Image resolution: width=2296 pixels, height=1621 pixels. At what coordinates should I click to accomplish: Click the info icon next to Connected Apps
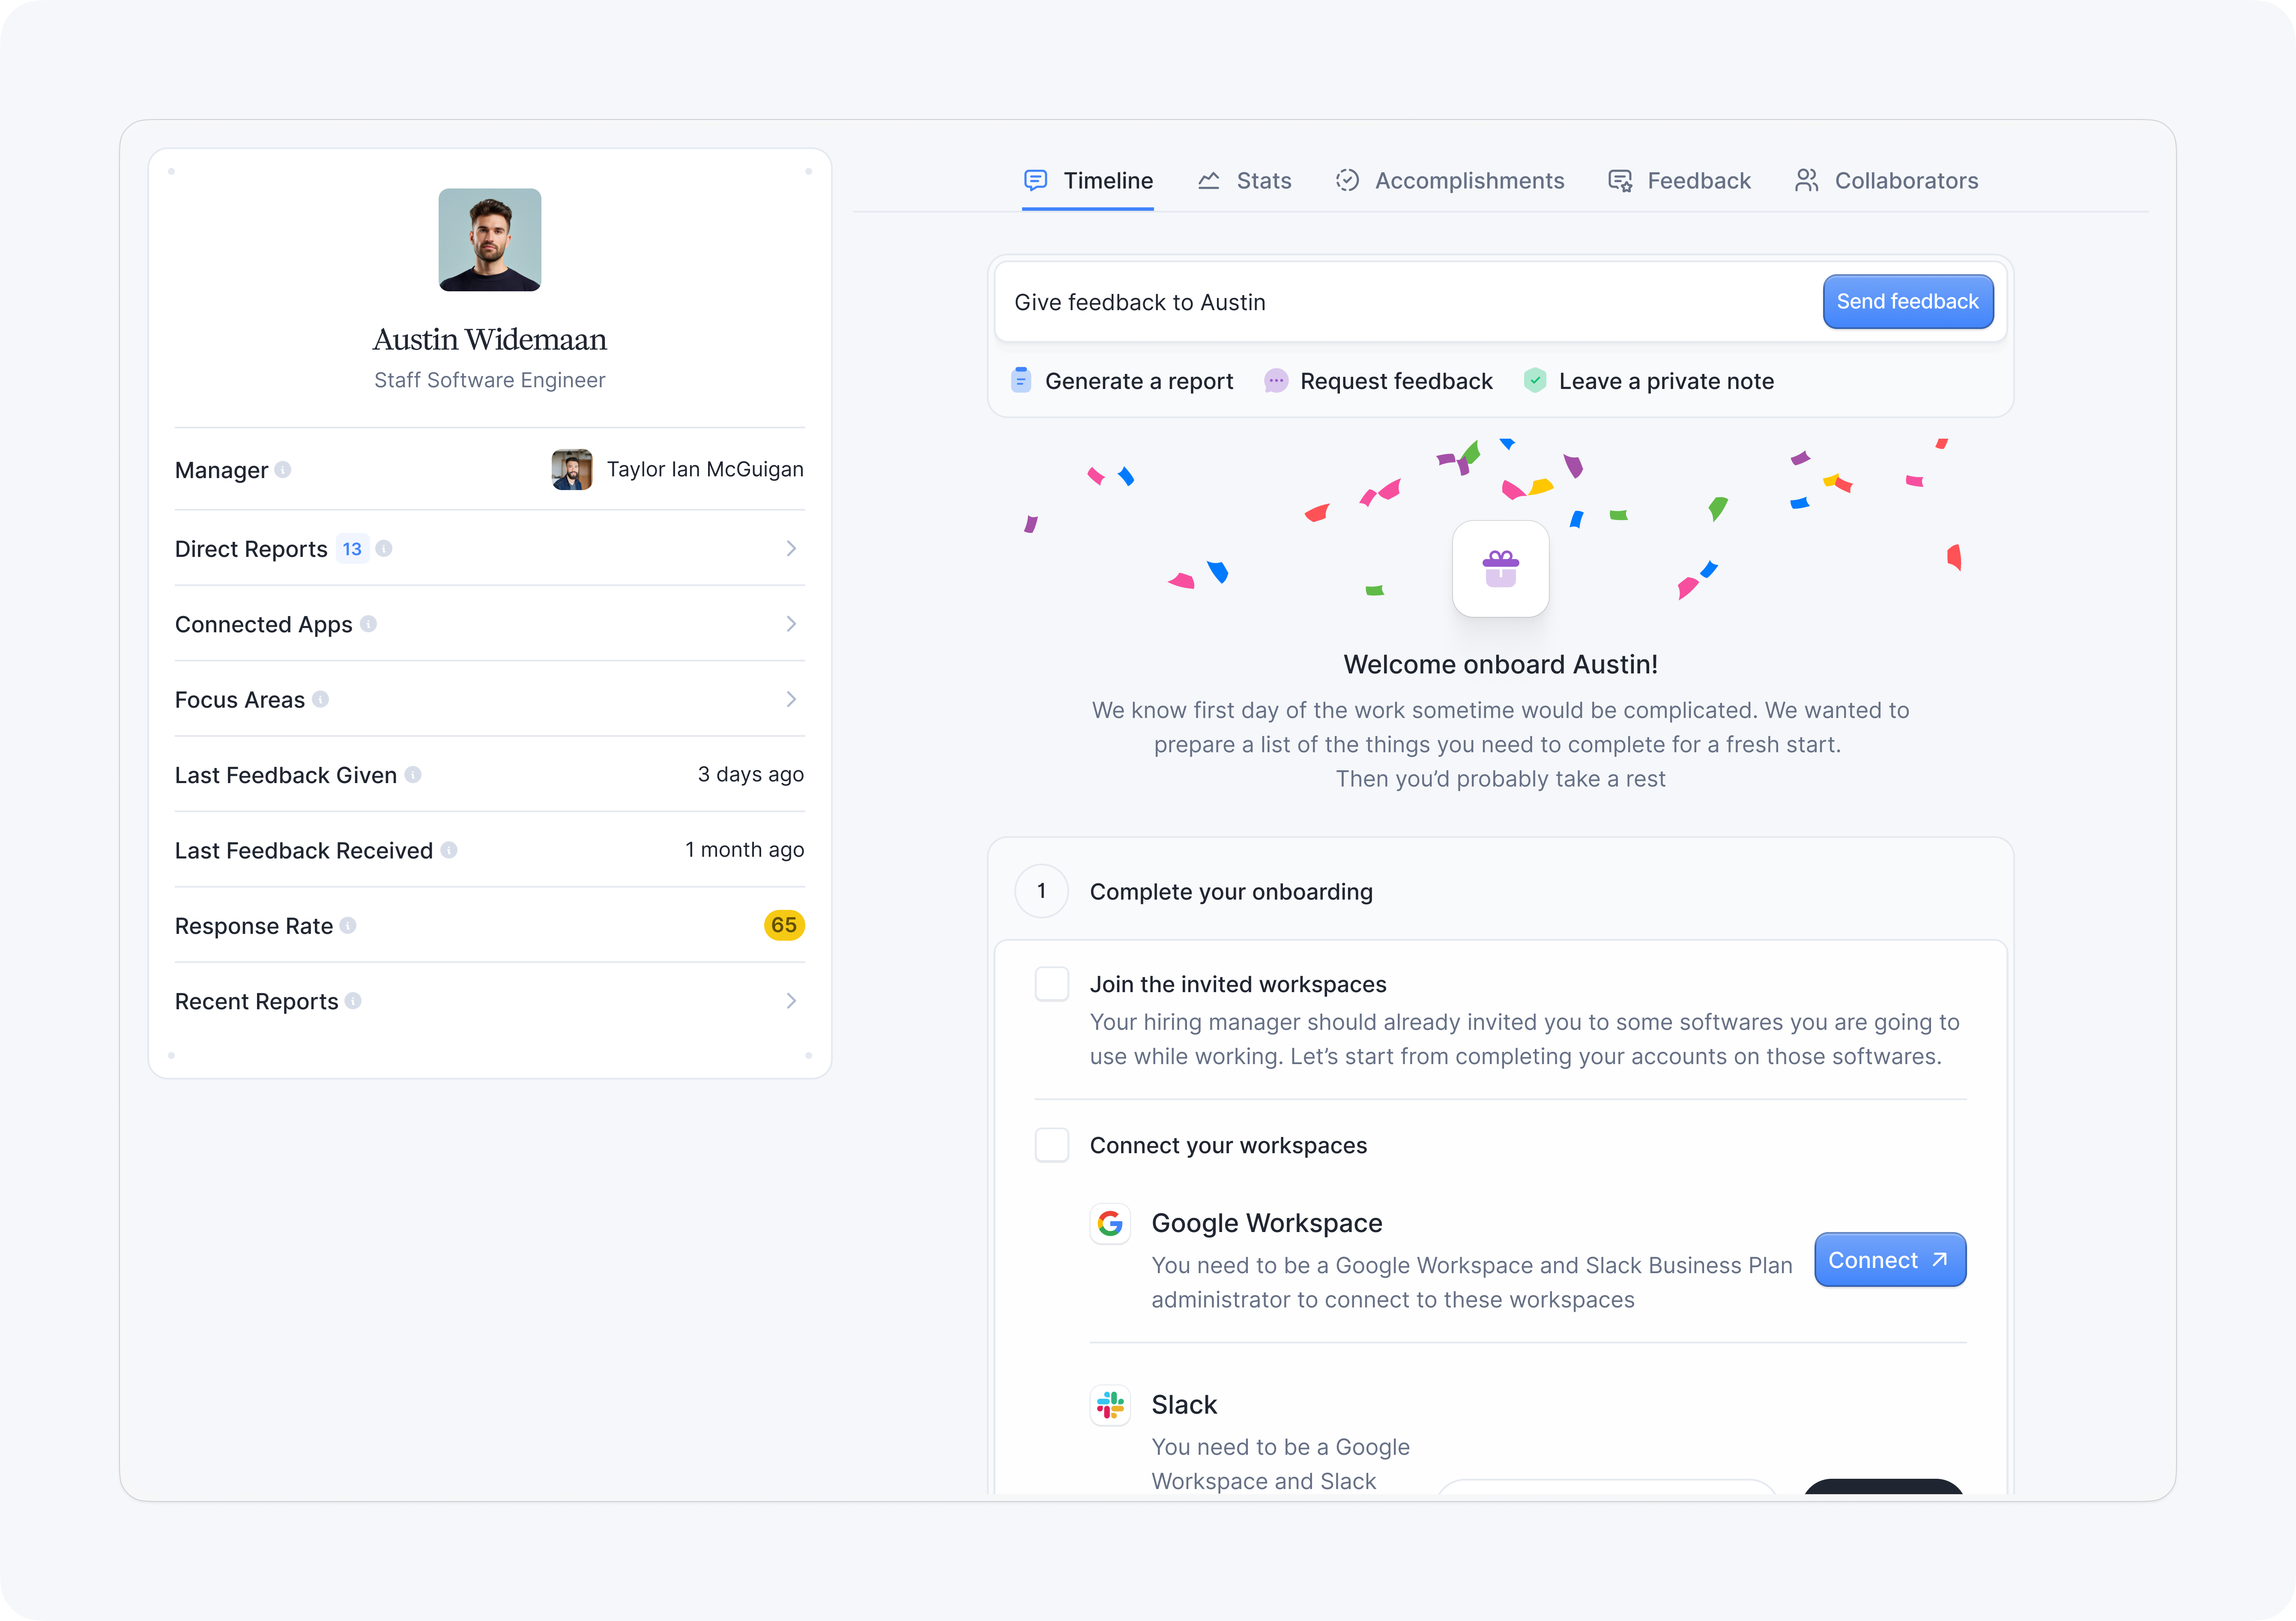click(369, 624)
